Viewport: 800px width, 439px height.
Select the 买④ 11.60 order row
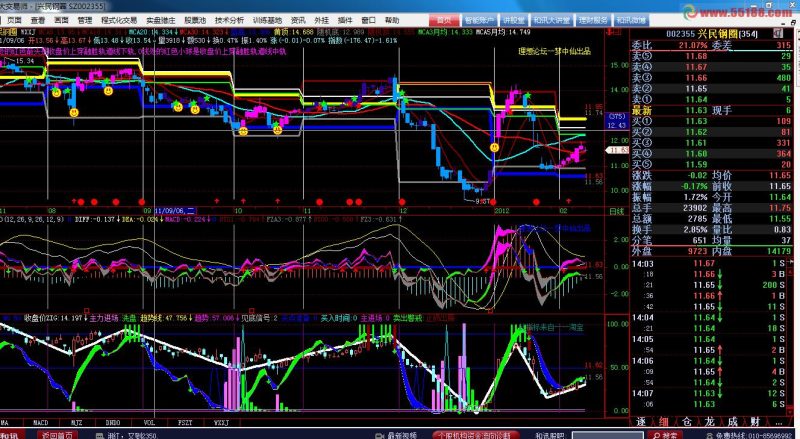(x=713, y=154)
